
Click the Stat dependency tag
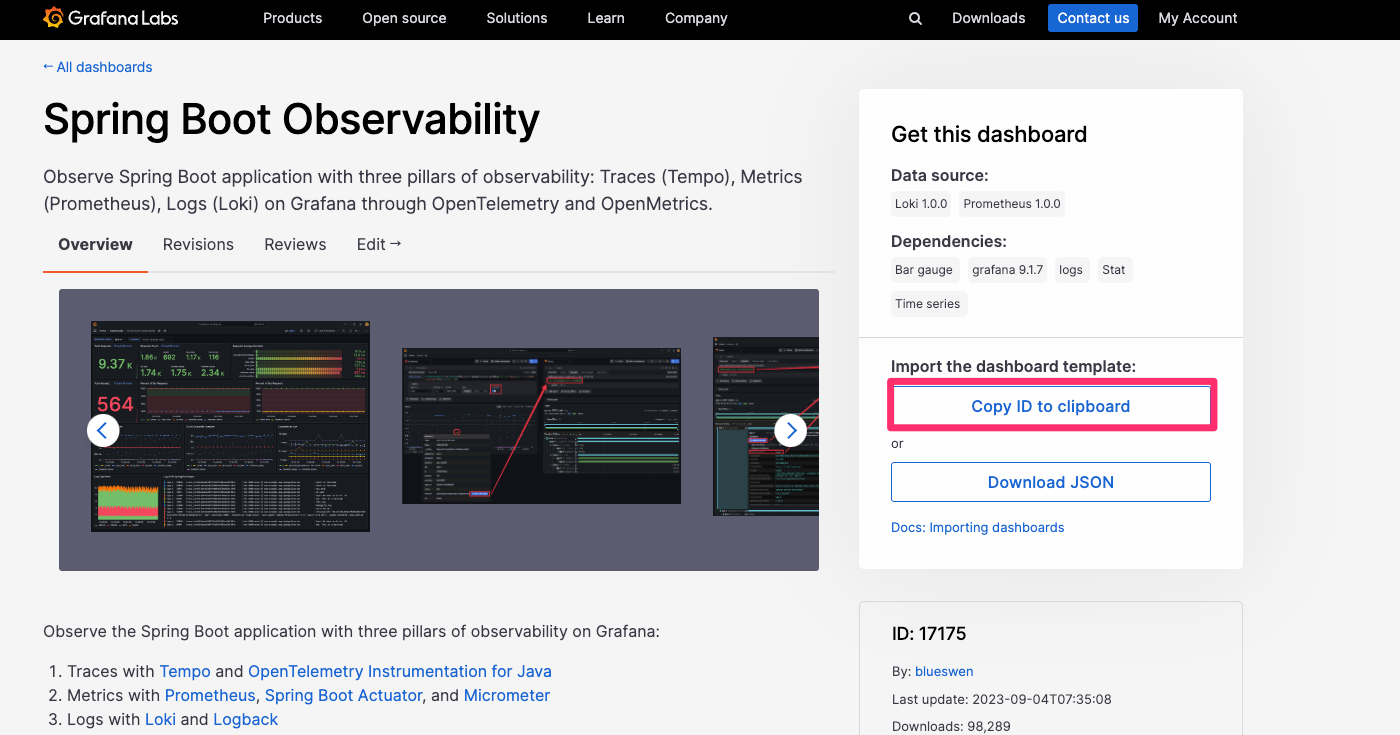click(1114, 270)
